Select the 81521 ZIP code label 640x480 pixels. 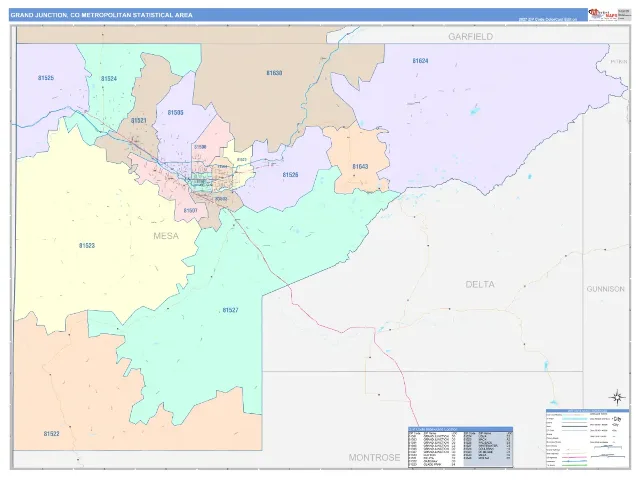(139, 121)
